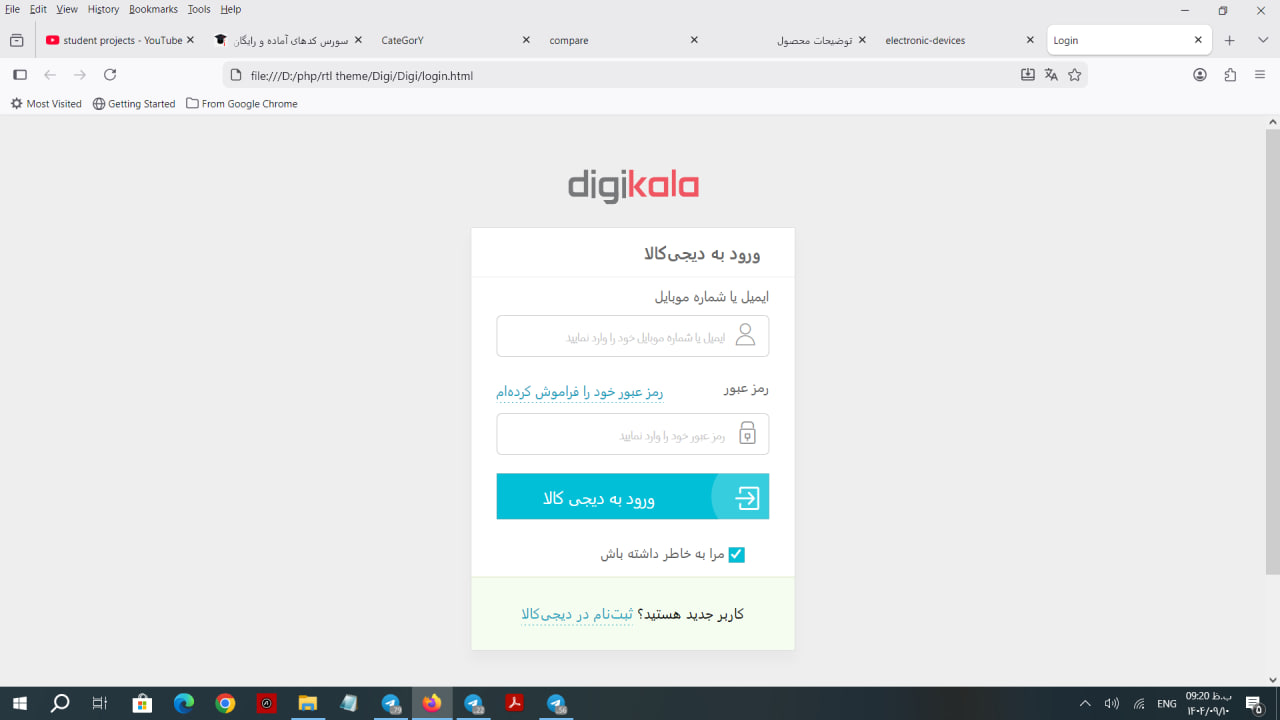Open the list all tabs dropdown
This screenshot has width=1280, height=720.
[1262, 40]
